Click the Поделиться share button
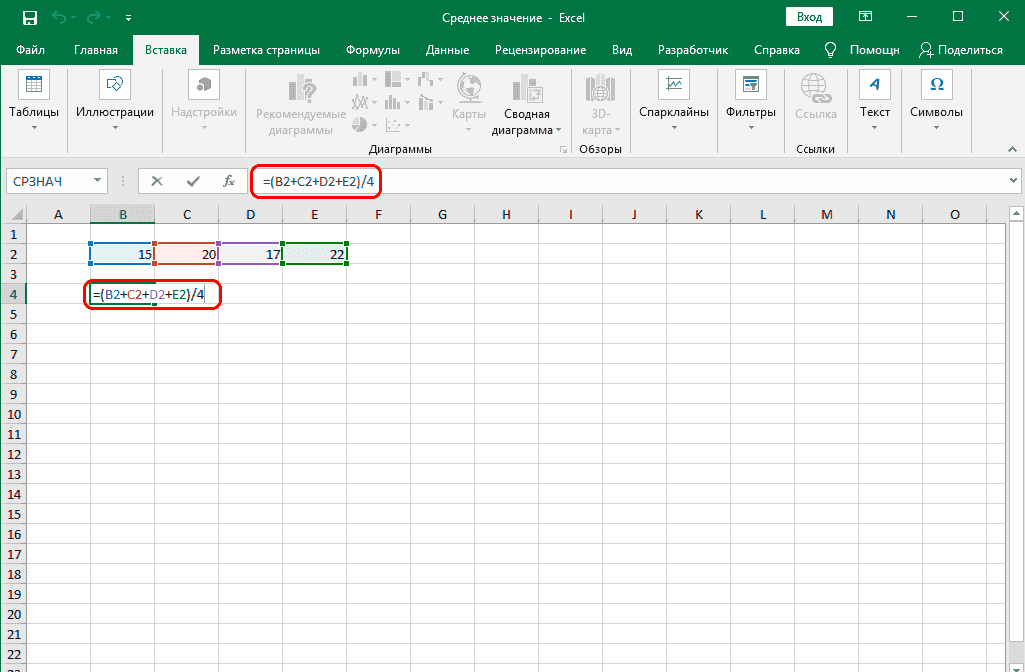The width and height of the screenshot is (1025, 672). pyautogui.click(x=960, y=50)
